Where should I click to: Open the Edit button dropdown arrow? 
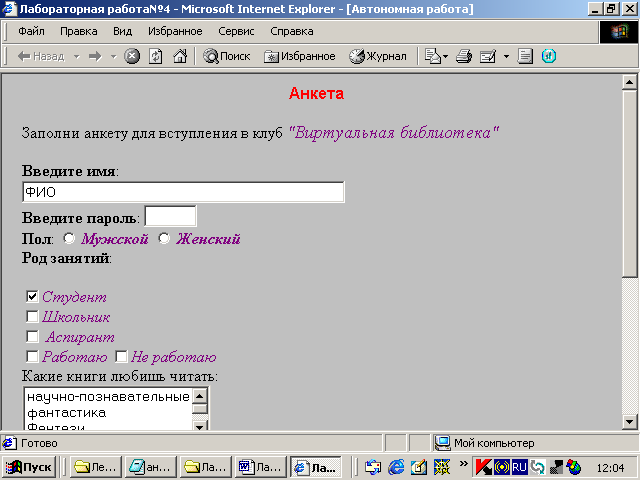coord(506,56)
